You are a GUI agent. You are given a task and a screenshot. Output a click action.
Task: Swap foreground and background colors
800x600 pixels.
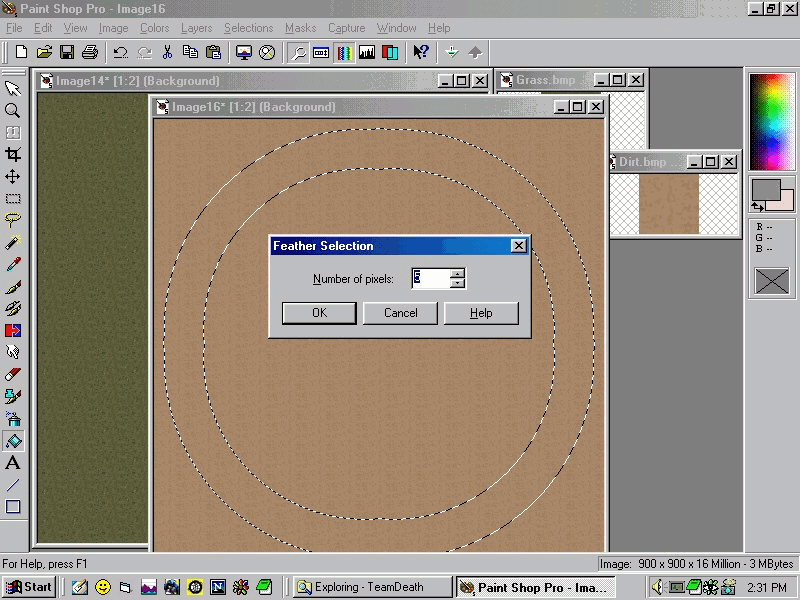[758, 207]
